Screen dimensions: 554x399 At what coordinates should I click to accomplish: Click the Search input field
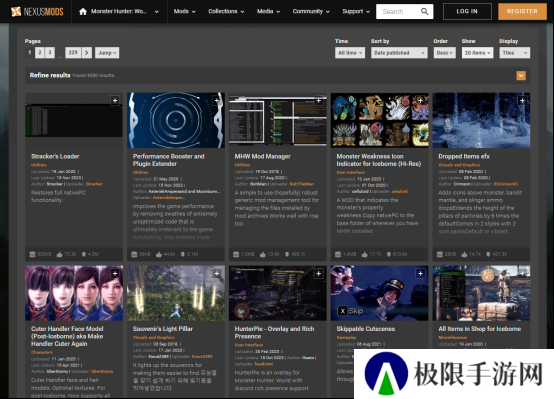[399, 11]
